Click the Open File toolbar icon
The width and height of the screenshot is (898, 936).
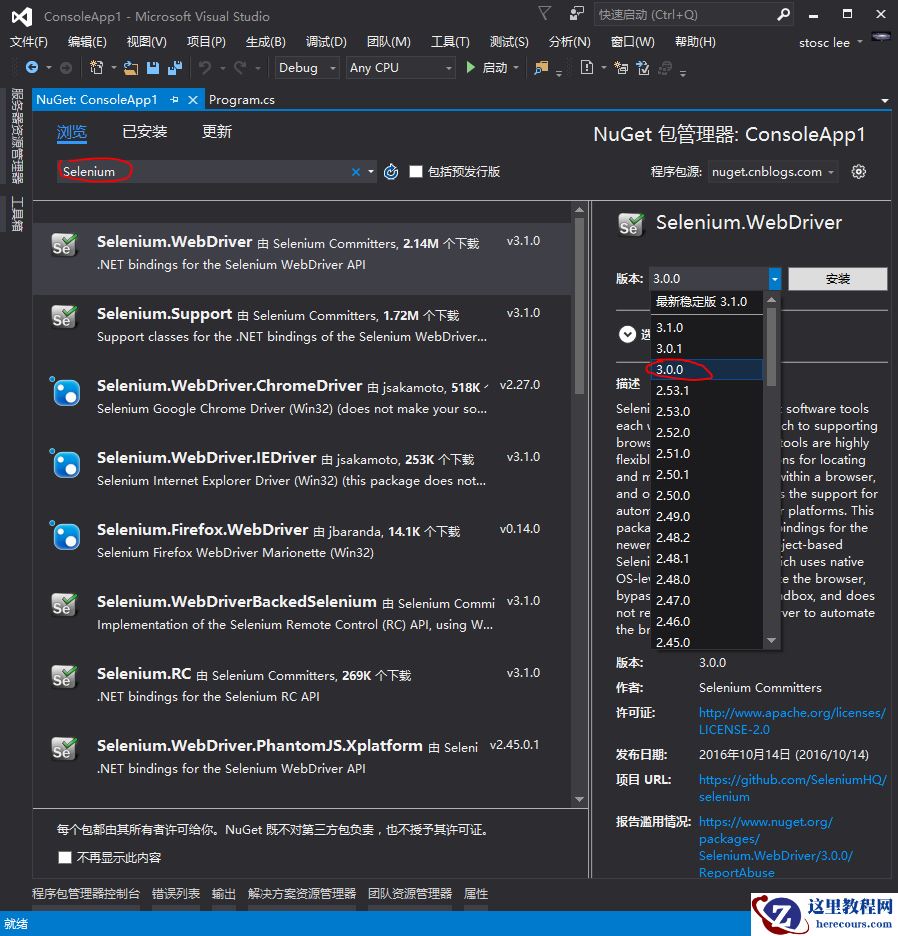(131, 68)
